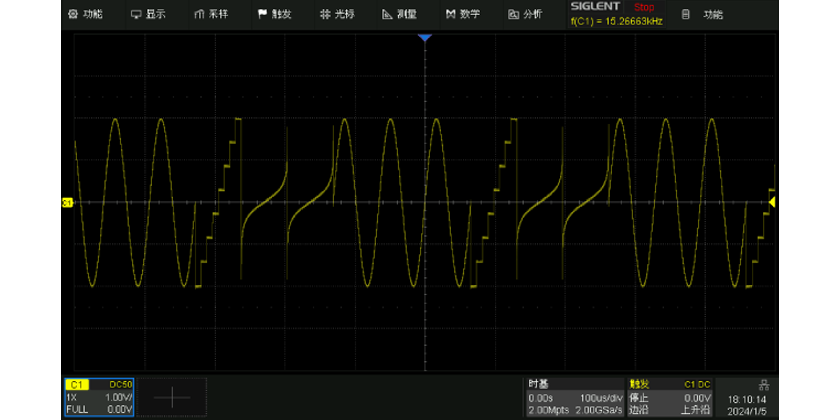Viewport: 840px width, 420px height.
Task: Click the plus add-channel box
Action: tap(170, 397)
